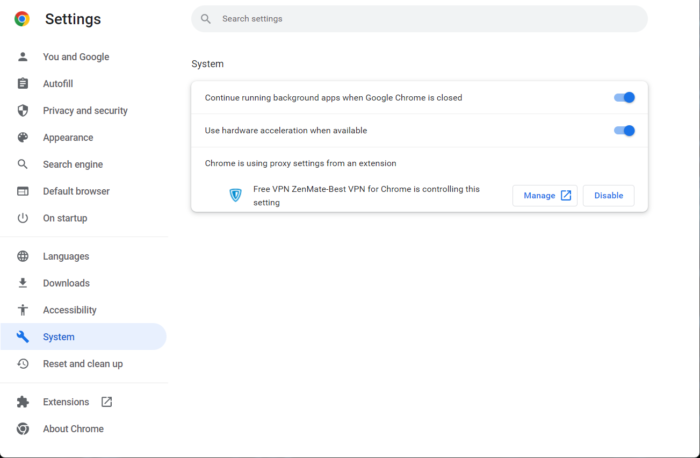
Task: Click the Reset and clean up icon
Action: [x=23, y=364]
